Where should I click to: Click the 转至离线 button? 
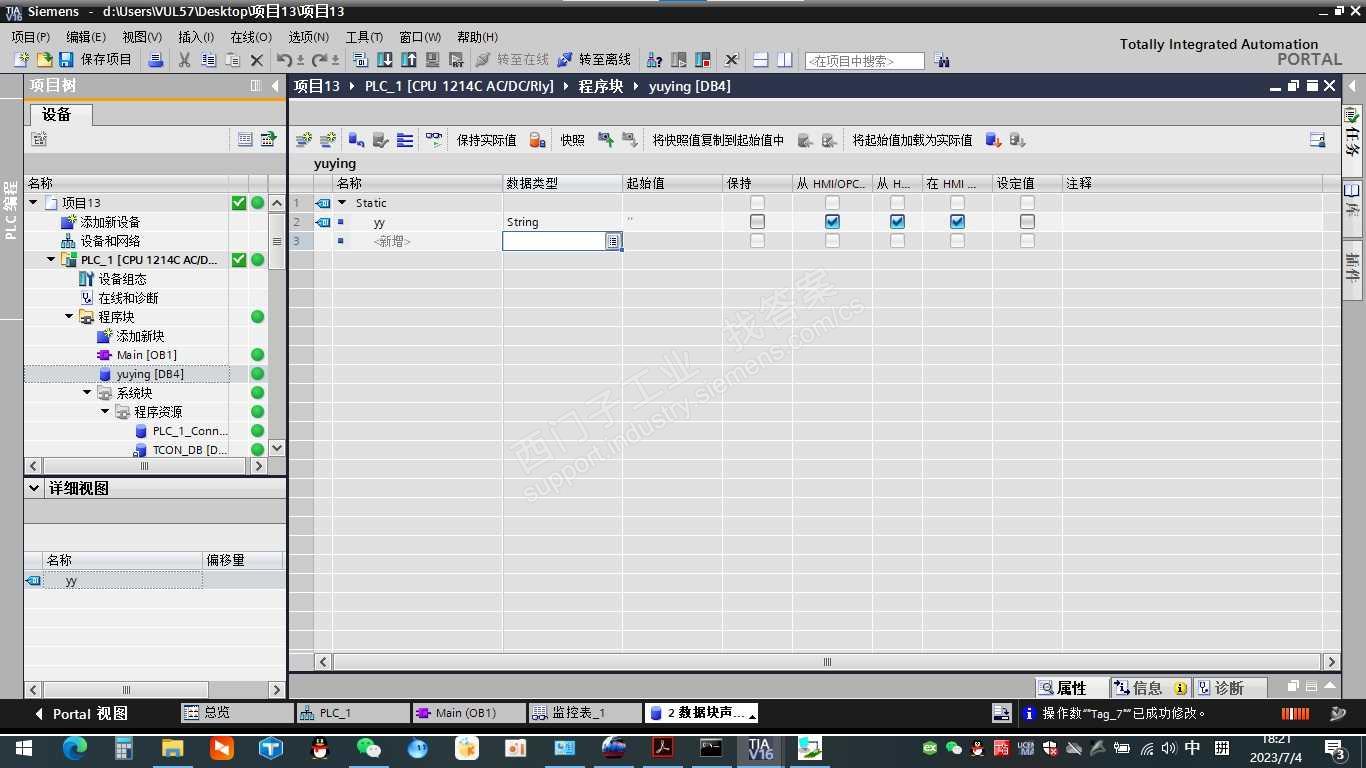[594, 60]
